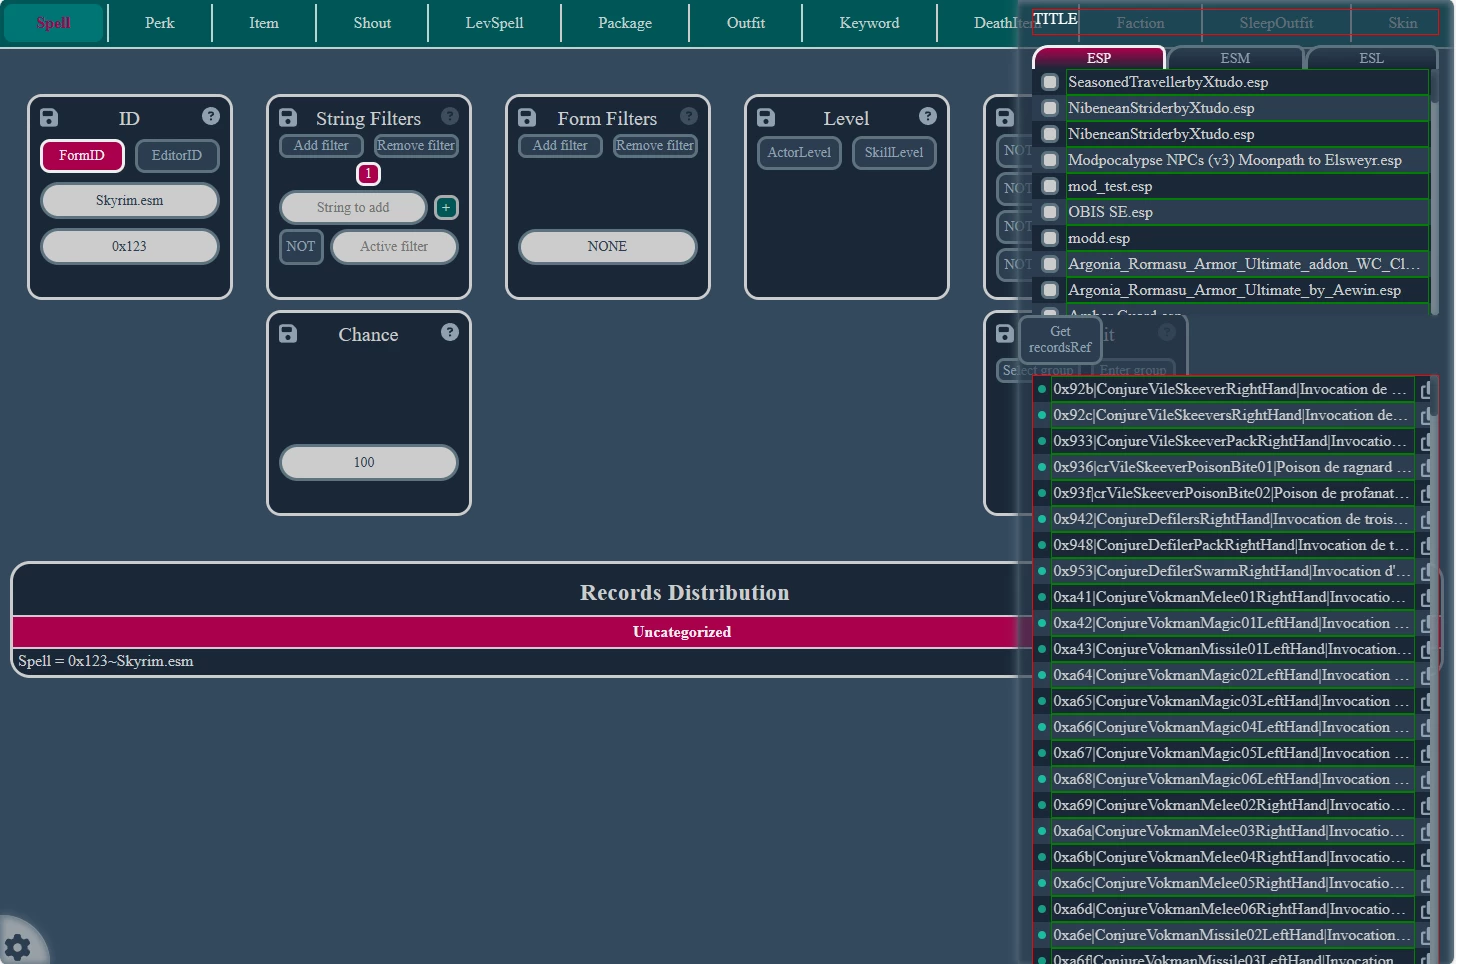The width and height of the screenshot is (1466, 964).
Task: Copy the 0xa64 ConjureVokmanMagic02LeftHand record
Action: tap(1426, 676)
